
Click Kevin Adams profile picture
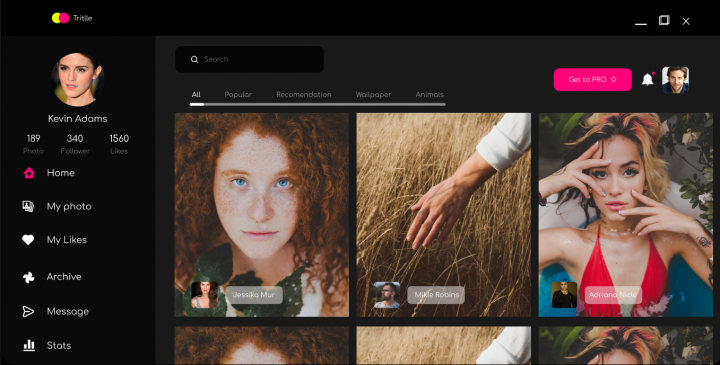[x=77, y=79]
